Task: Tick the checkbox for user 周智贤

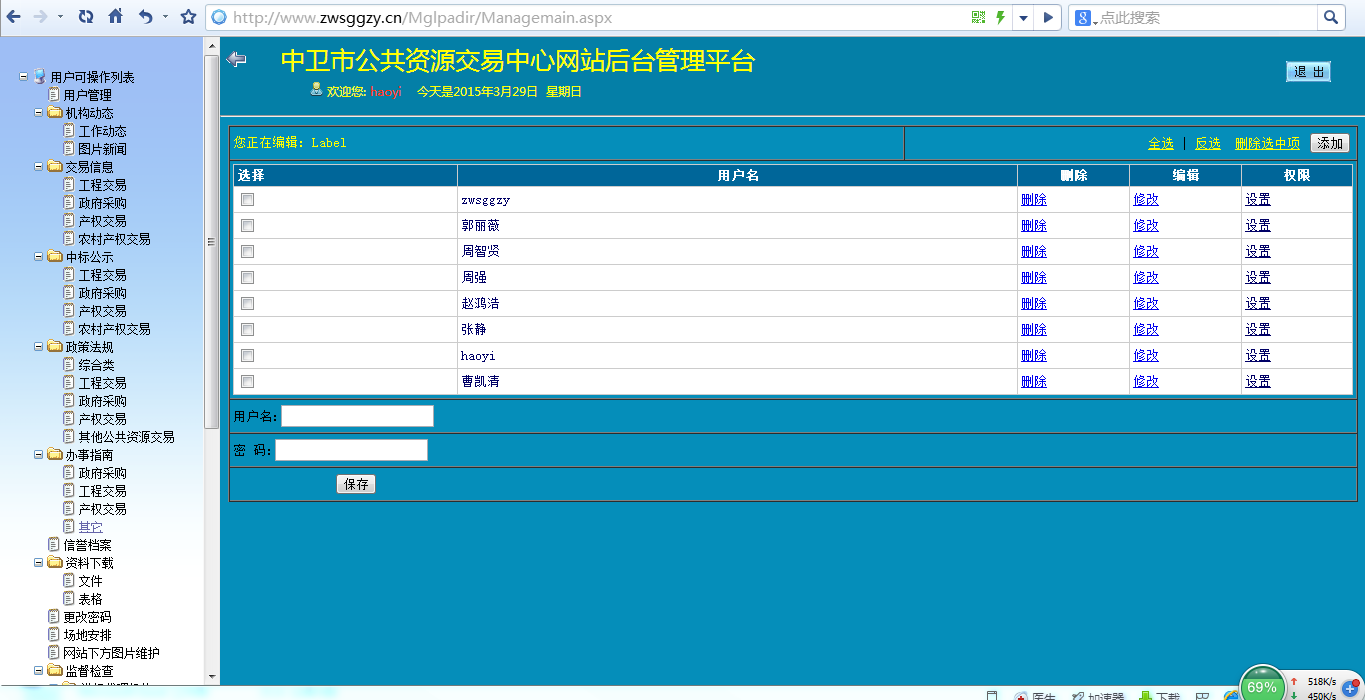Action: click(247, 251)
